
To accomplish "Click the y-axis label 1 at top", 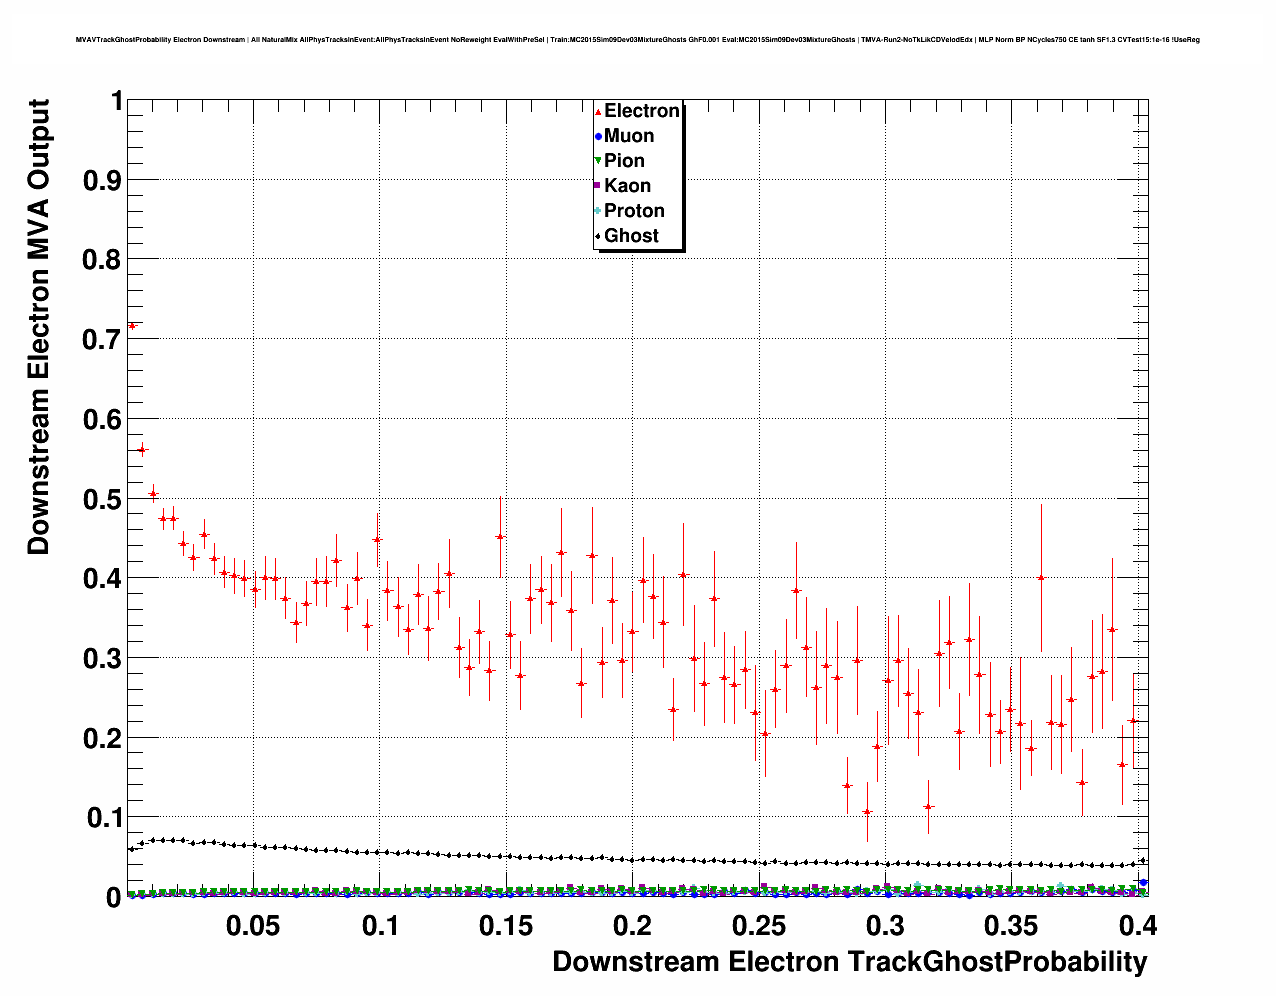I will pyautogui.click(x=116, y=101).
